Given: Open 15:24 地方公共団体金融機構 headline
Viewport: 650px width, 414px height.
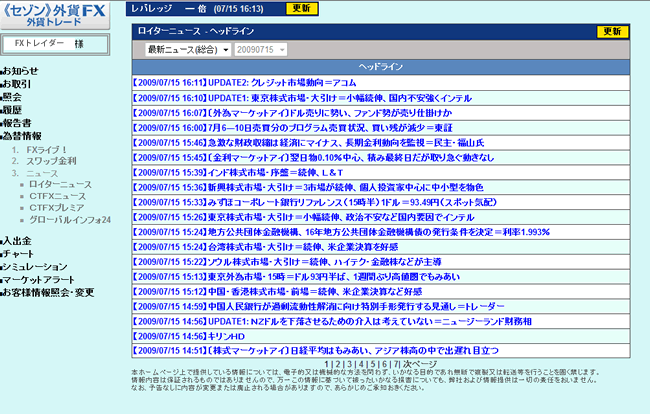Looking at the screenshot, I should pos(341,232).
